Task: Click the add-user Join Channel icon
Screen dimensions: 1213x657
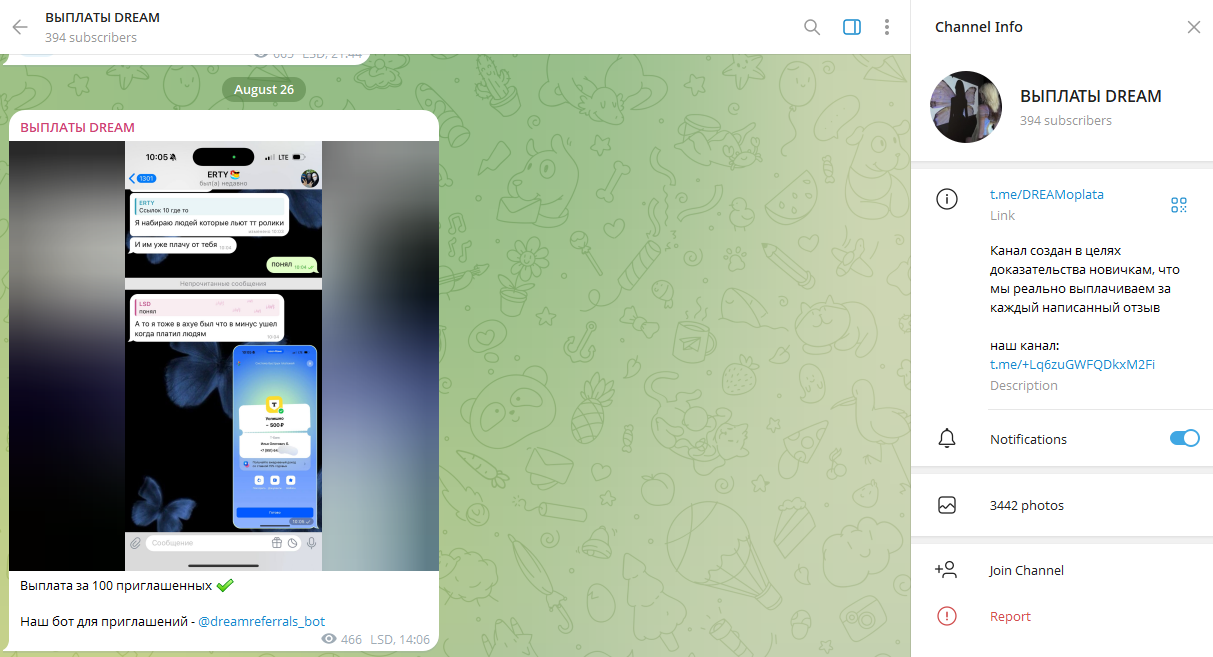Action: tap(946, 570)
